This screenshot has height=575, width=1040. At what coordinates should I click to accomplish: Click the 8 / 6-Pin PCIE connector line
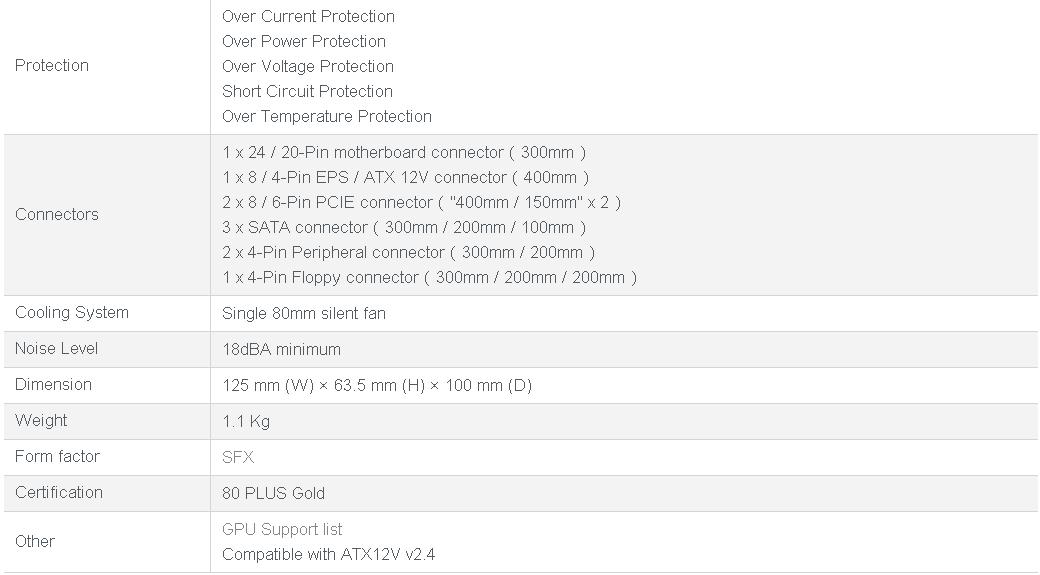click(421, 202)
